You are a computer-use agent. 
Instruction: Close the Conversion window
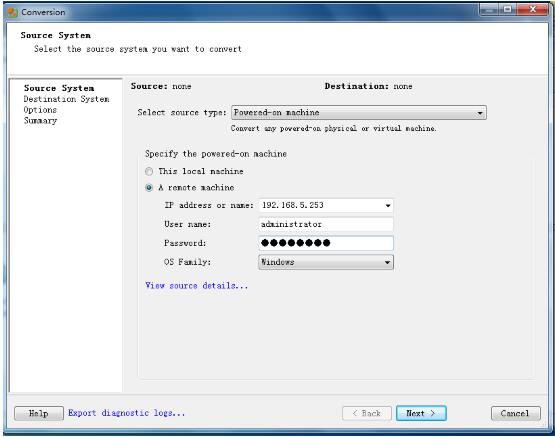[x=532, y=10]
